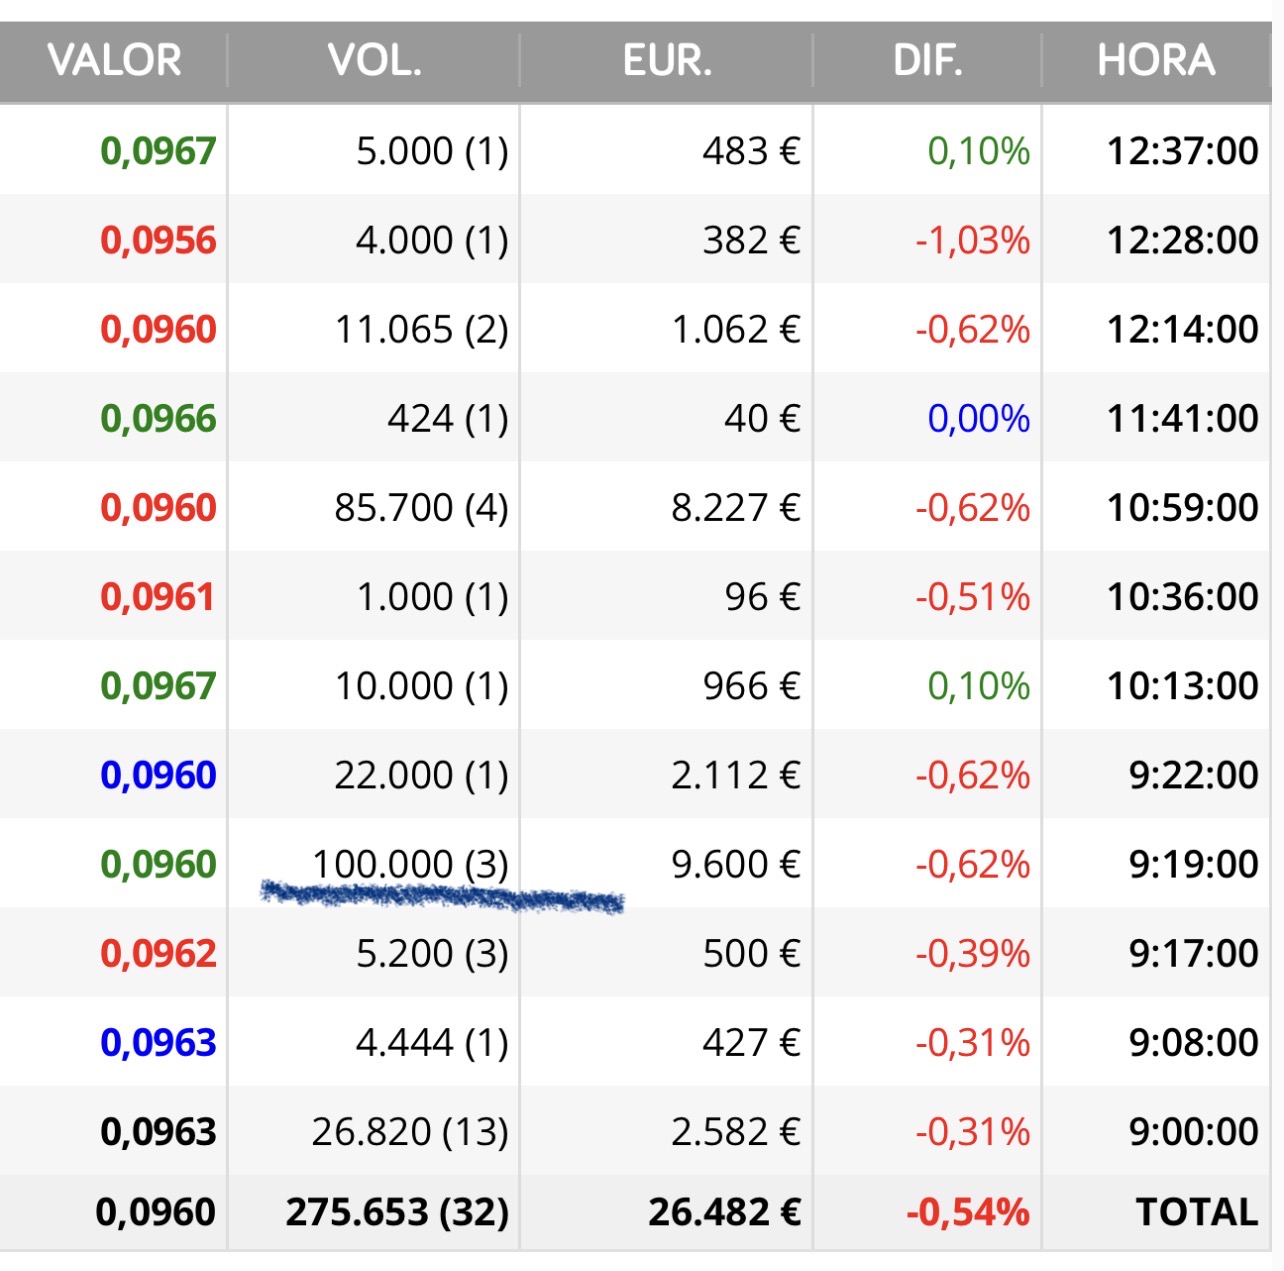Select the 26.820 (13) volume cell
Image resolution: width=1284 pixels, height=1271 pixels.
410,1131
